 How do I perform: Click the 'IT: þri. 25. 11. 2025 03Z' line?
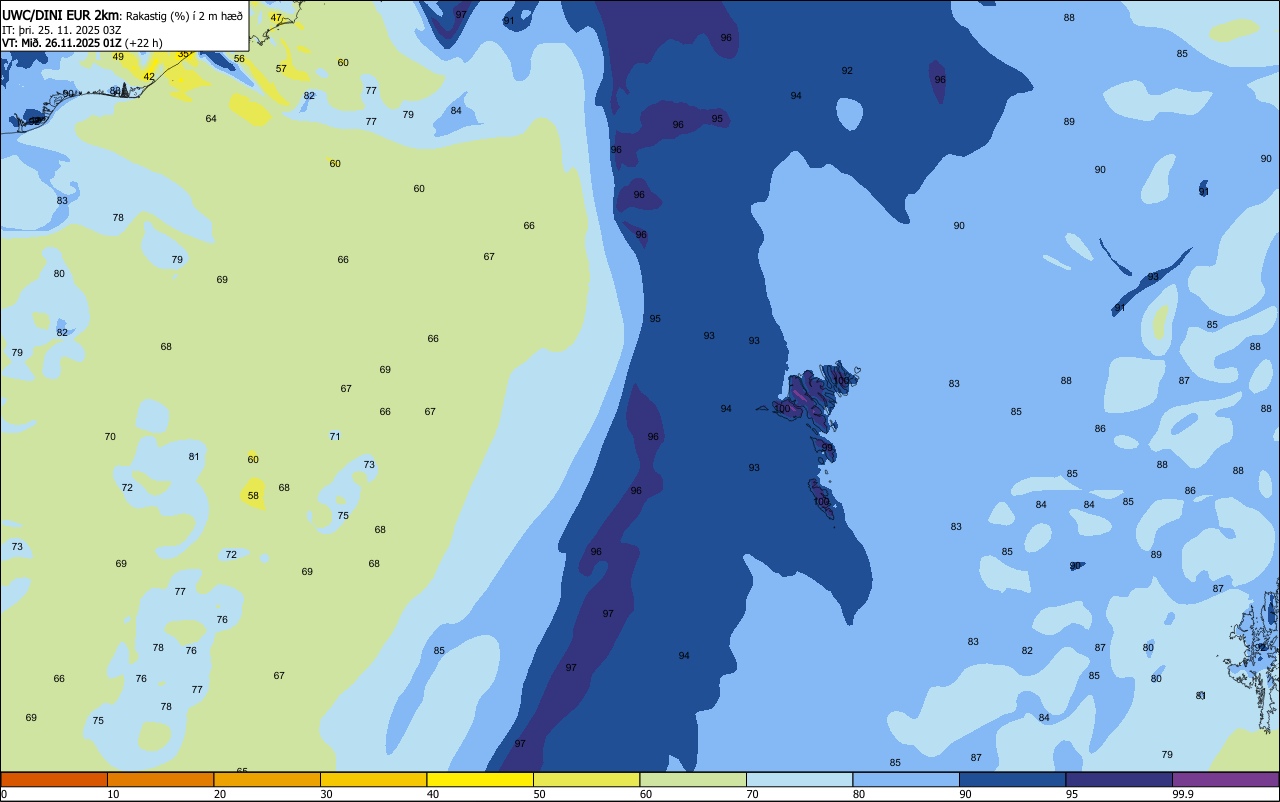click(x=62, y=29)
